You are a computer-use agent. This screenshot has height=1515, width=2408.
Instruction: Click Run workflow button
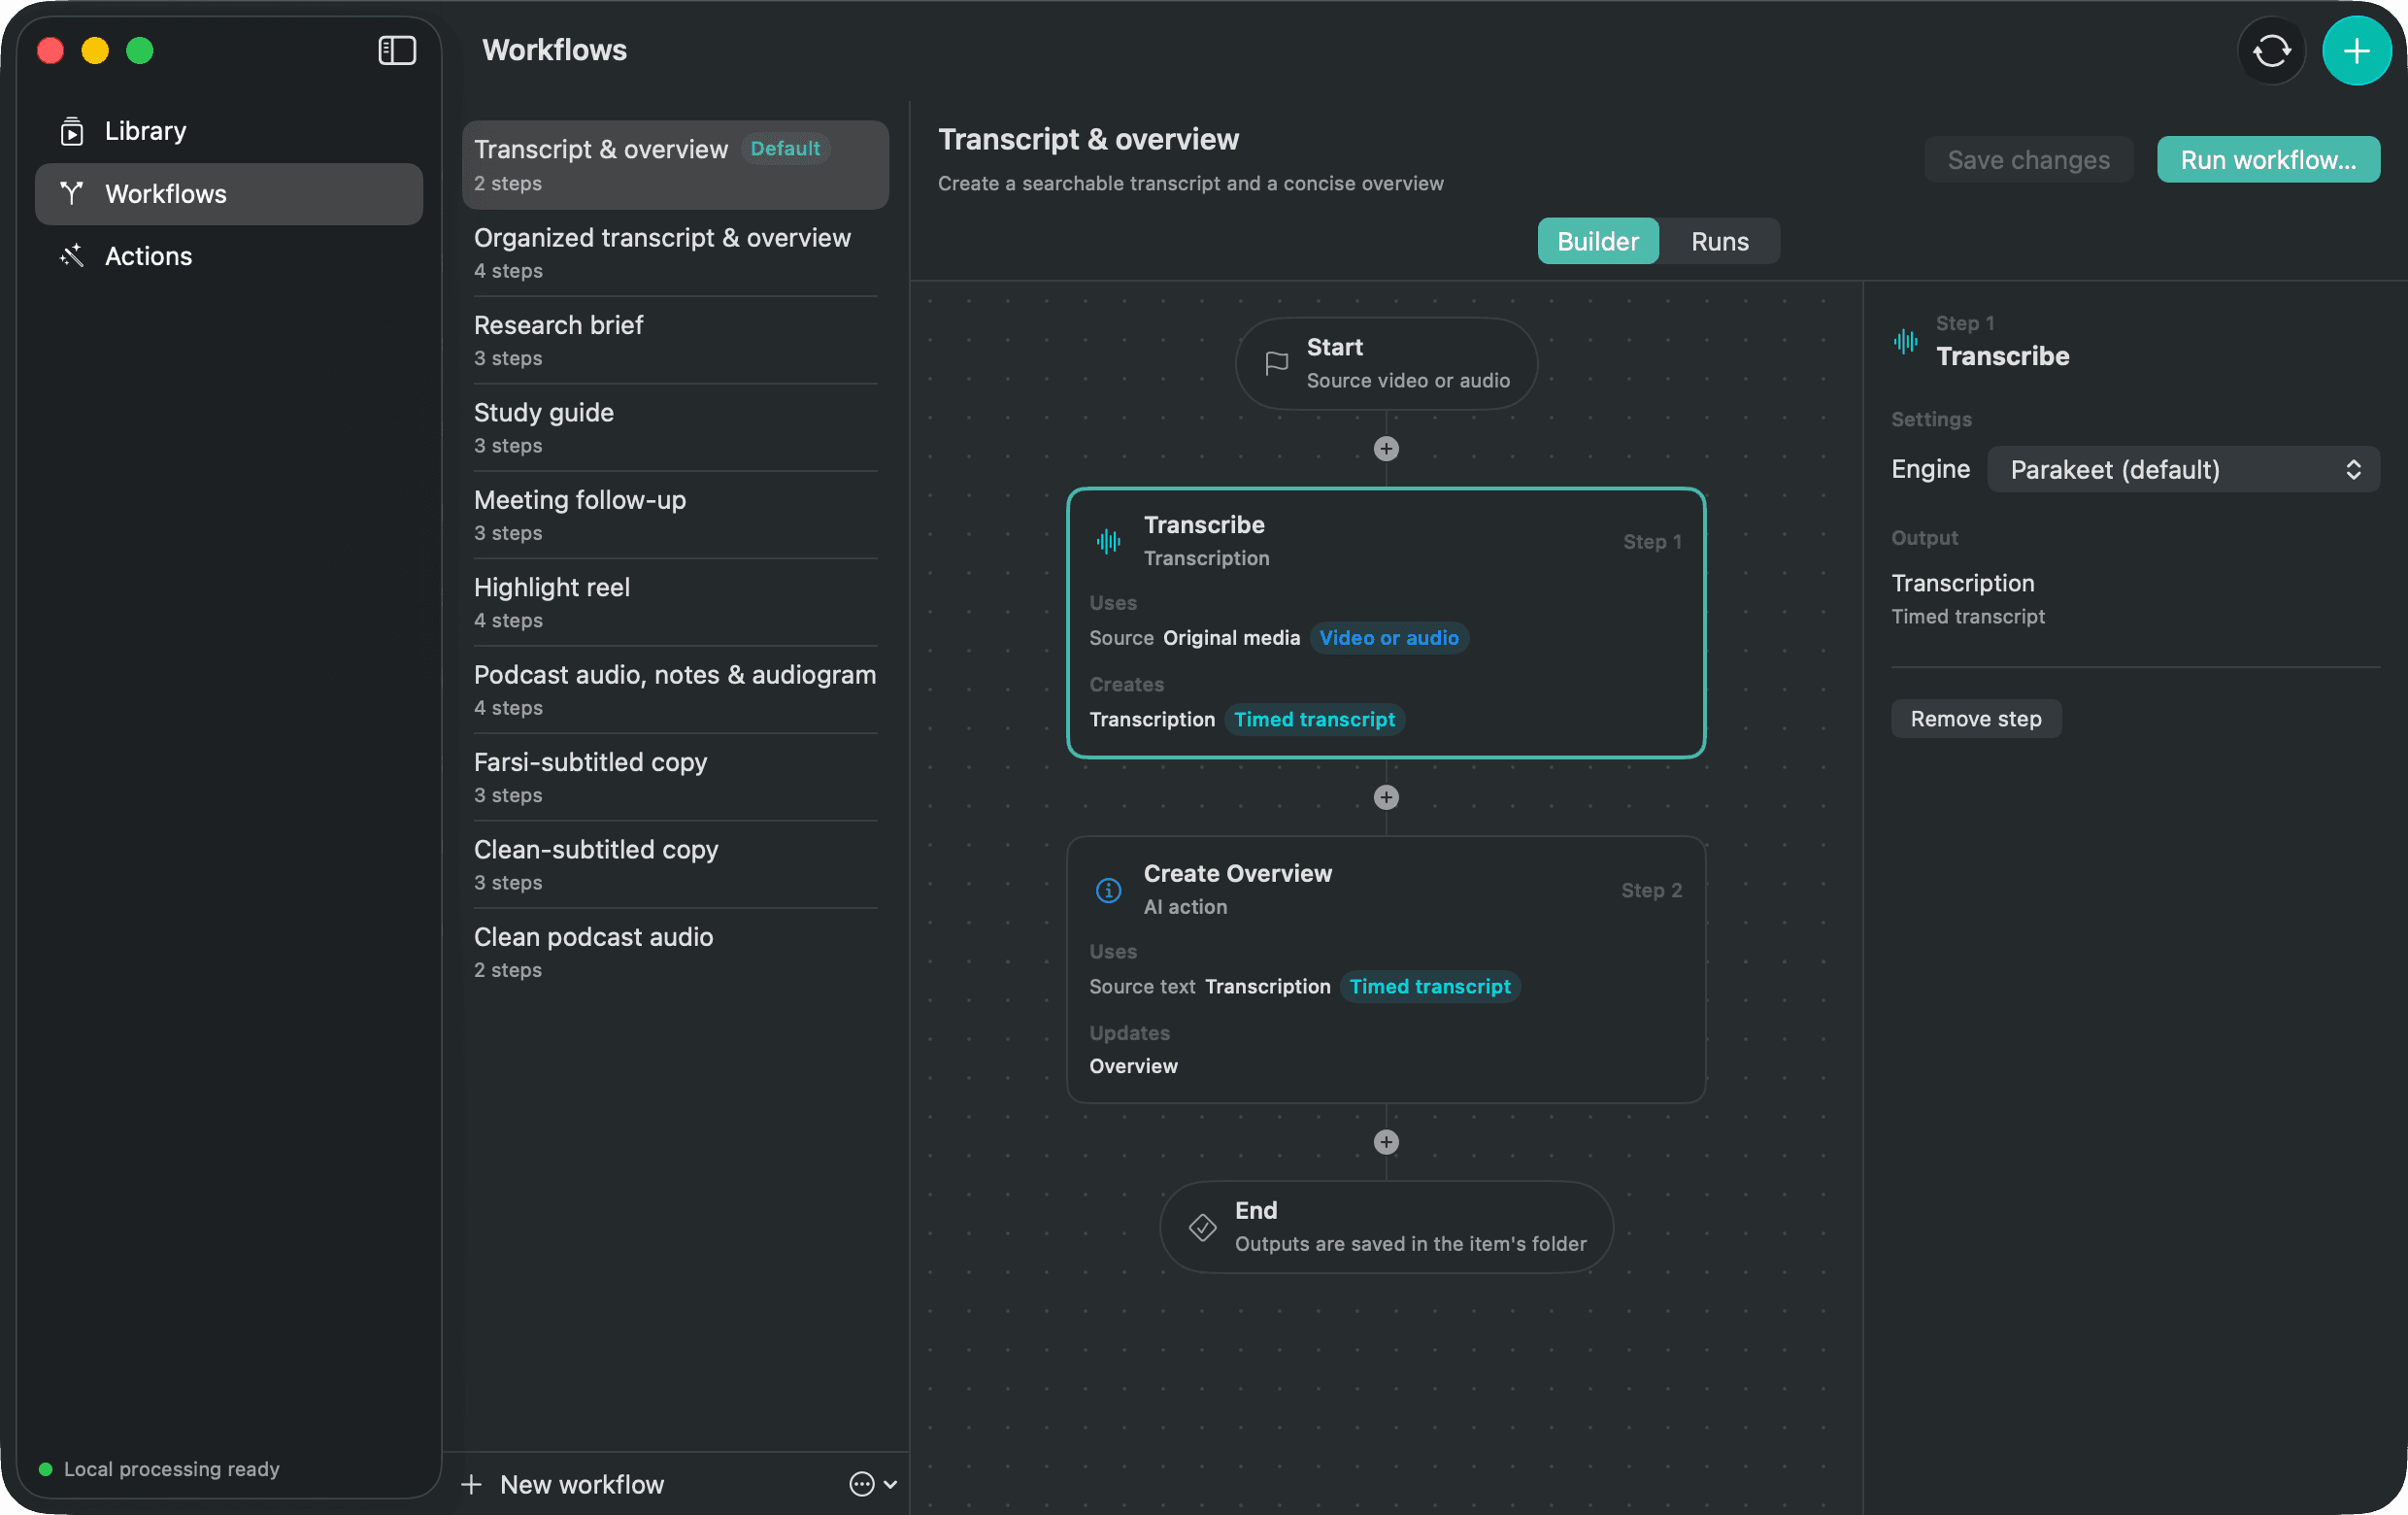click(2267, 160)
